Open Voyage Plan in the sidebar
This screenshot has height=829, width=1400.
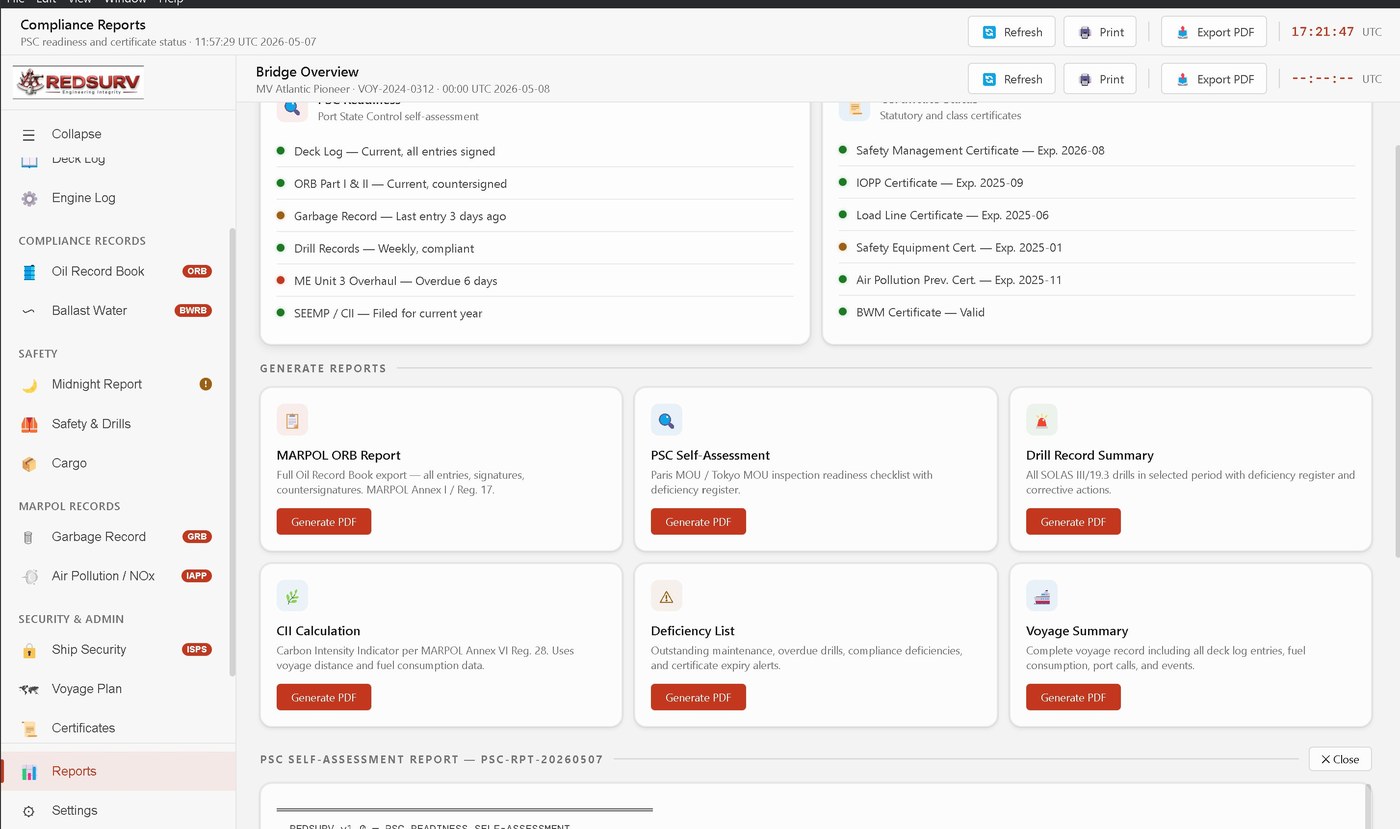click(x=118, y=689)
